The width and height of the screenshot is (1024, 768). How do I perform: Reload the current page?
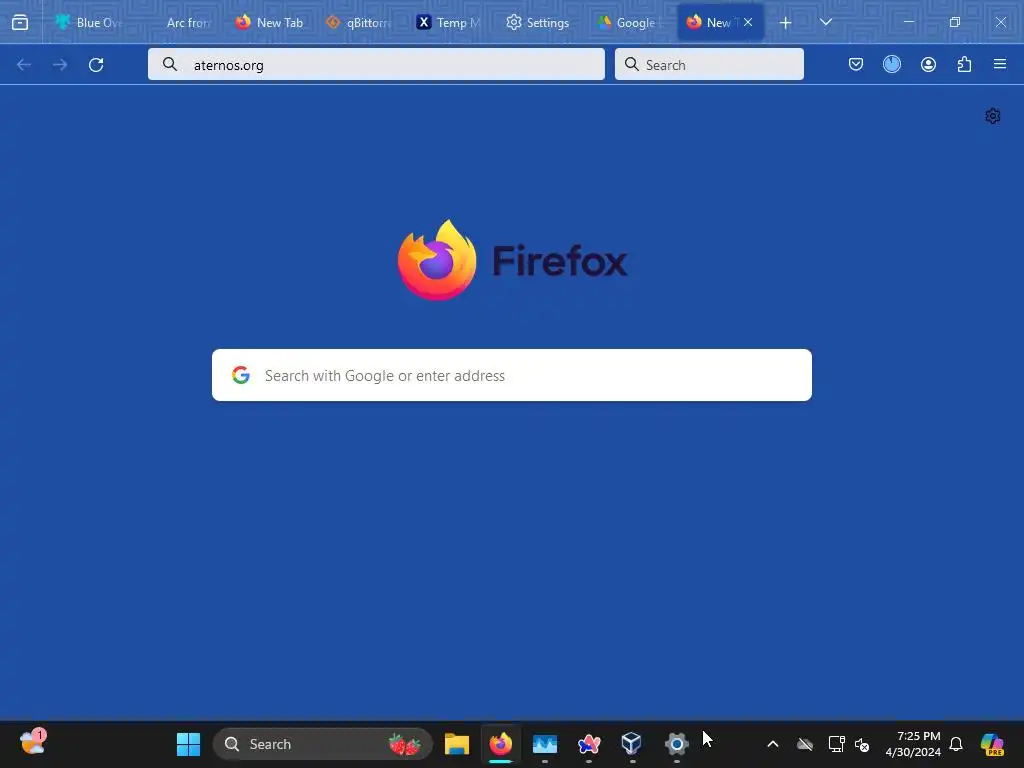click(96, 65)
